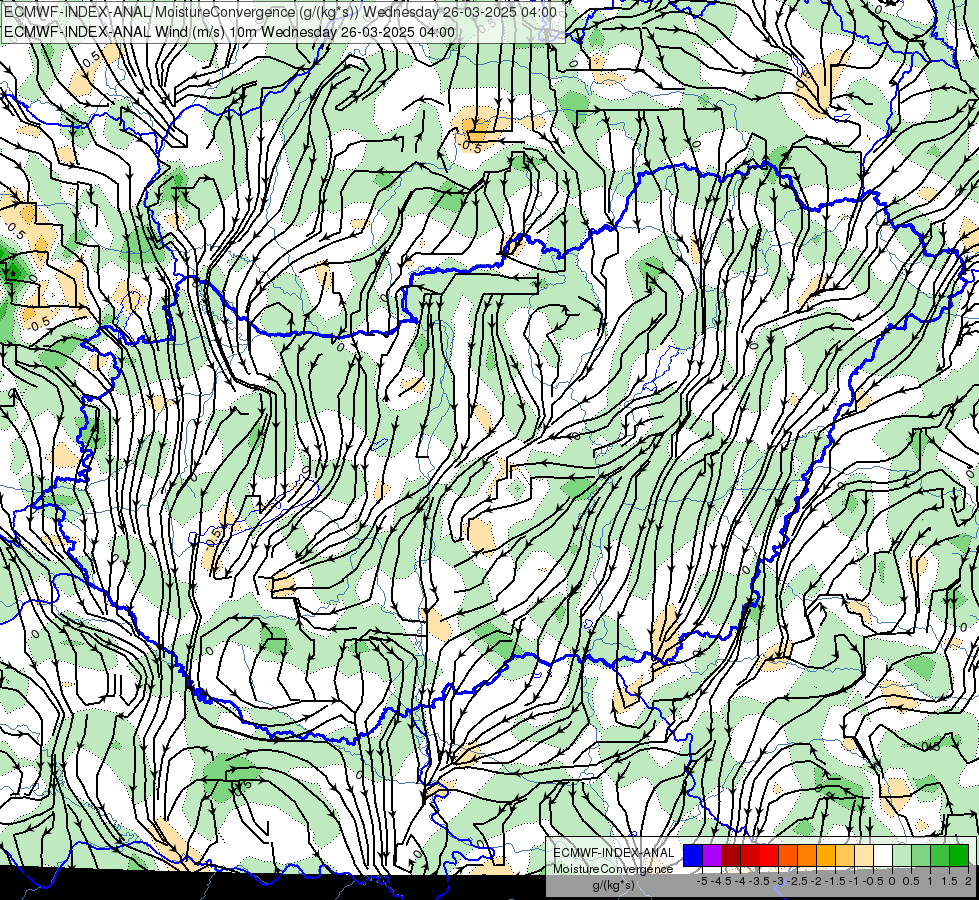
Task: Pick the legend swatch between -1.5 and -1
Action: click(x=845, y=856)
